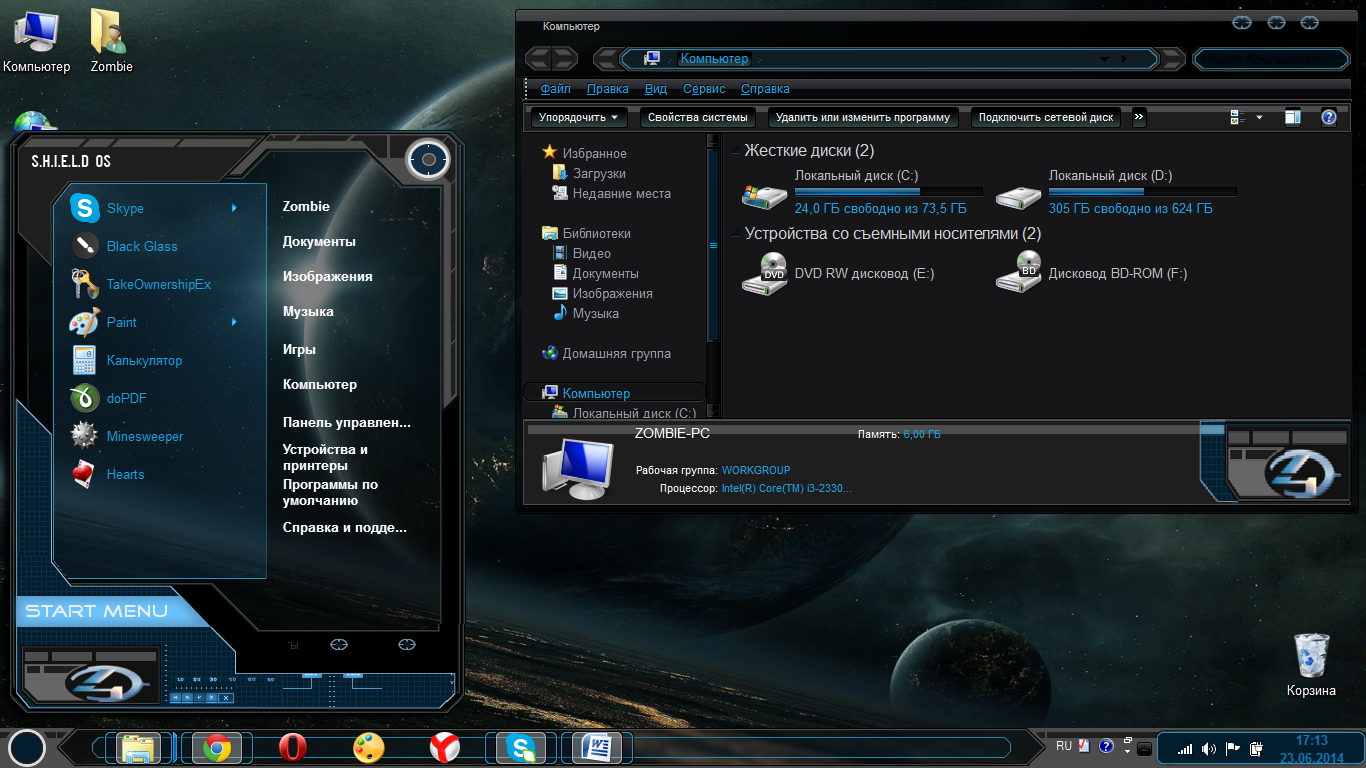Start Minesweeper from the start menu
The width and height of the screenshot is (1366, 768).
coord(145,436)
